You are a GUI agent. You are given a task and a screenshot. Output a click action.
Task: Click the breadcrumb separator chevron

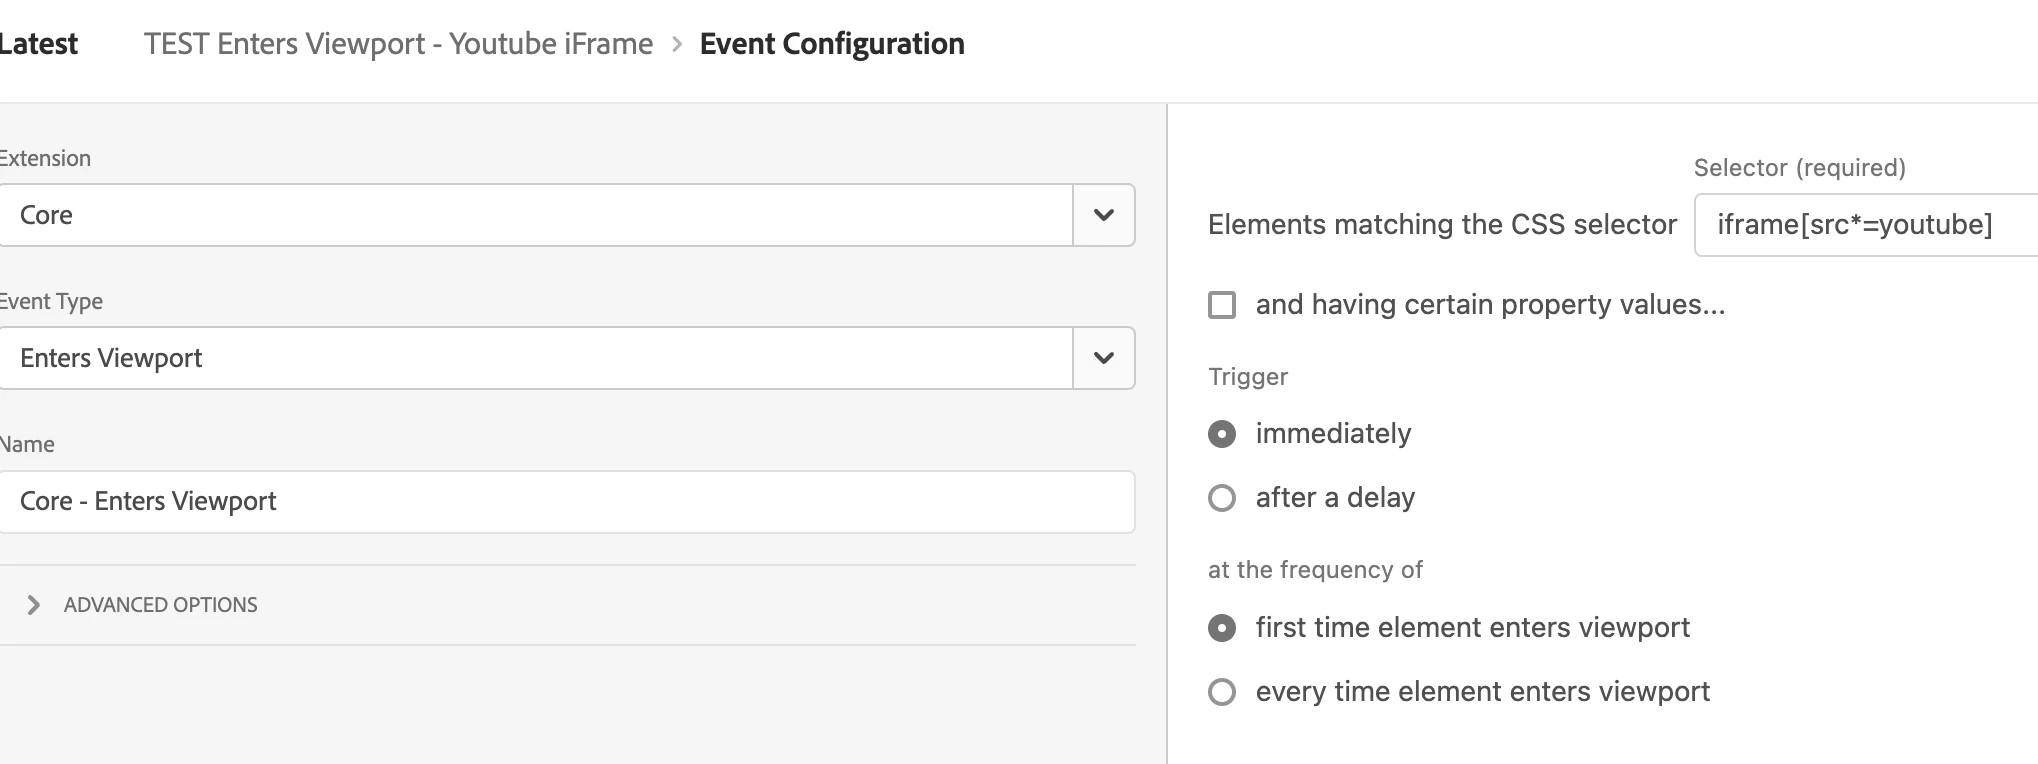(677, 44)
